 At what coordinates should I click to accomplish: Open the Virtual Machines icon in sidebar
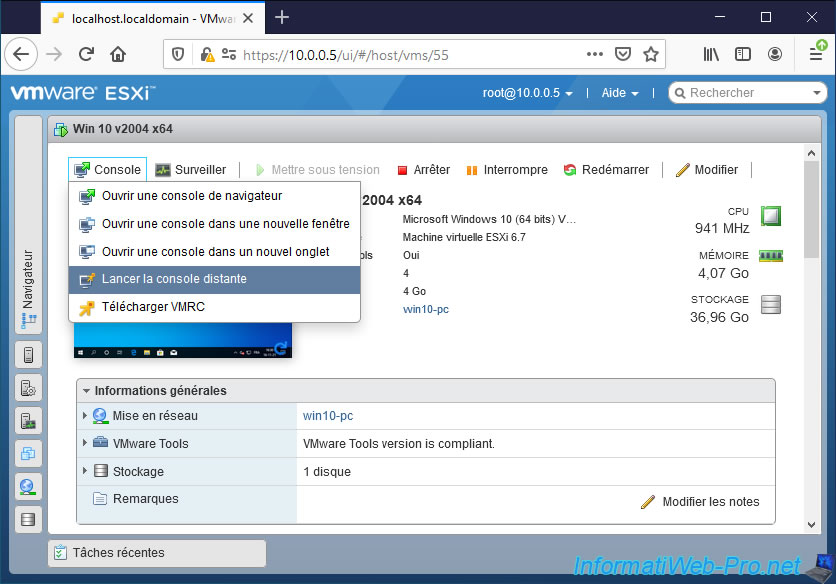pos(28,454)
